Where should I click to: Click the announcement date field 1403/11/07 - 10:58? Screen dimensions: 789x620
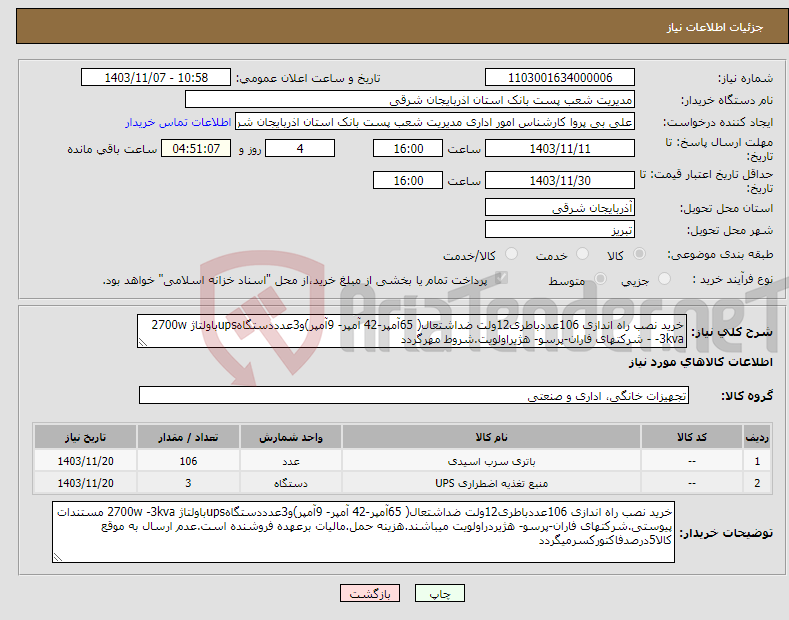[x=156, y=78]
